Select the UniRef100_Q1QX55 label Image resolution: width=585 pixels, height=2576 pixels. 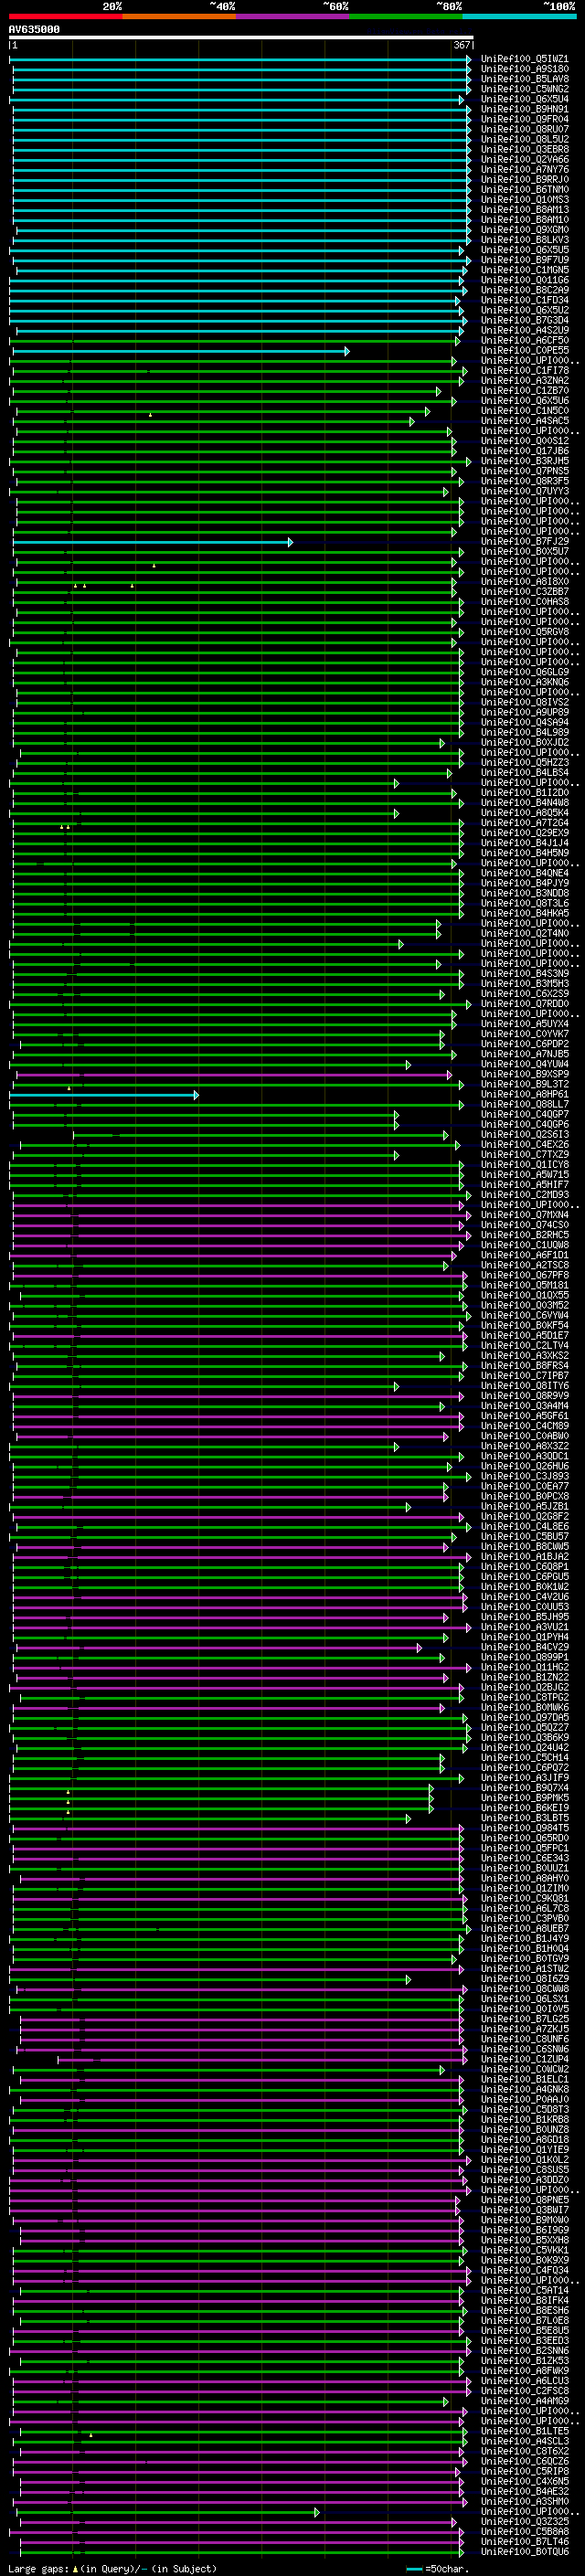pyautogui.click(x=525, y=1295)
